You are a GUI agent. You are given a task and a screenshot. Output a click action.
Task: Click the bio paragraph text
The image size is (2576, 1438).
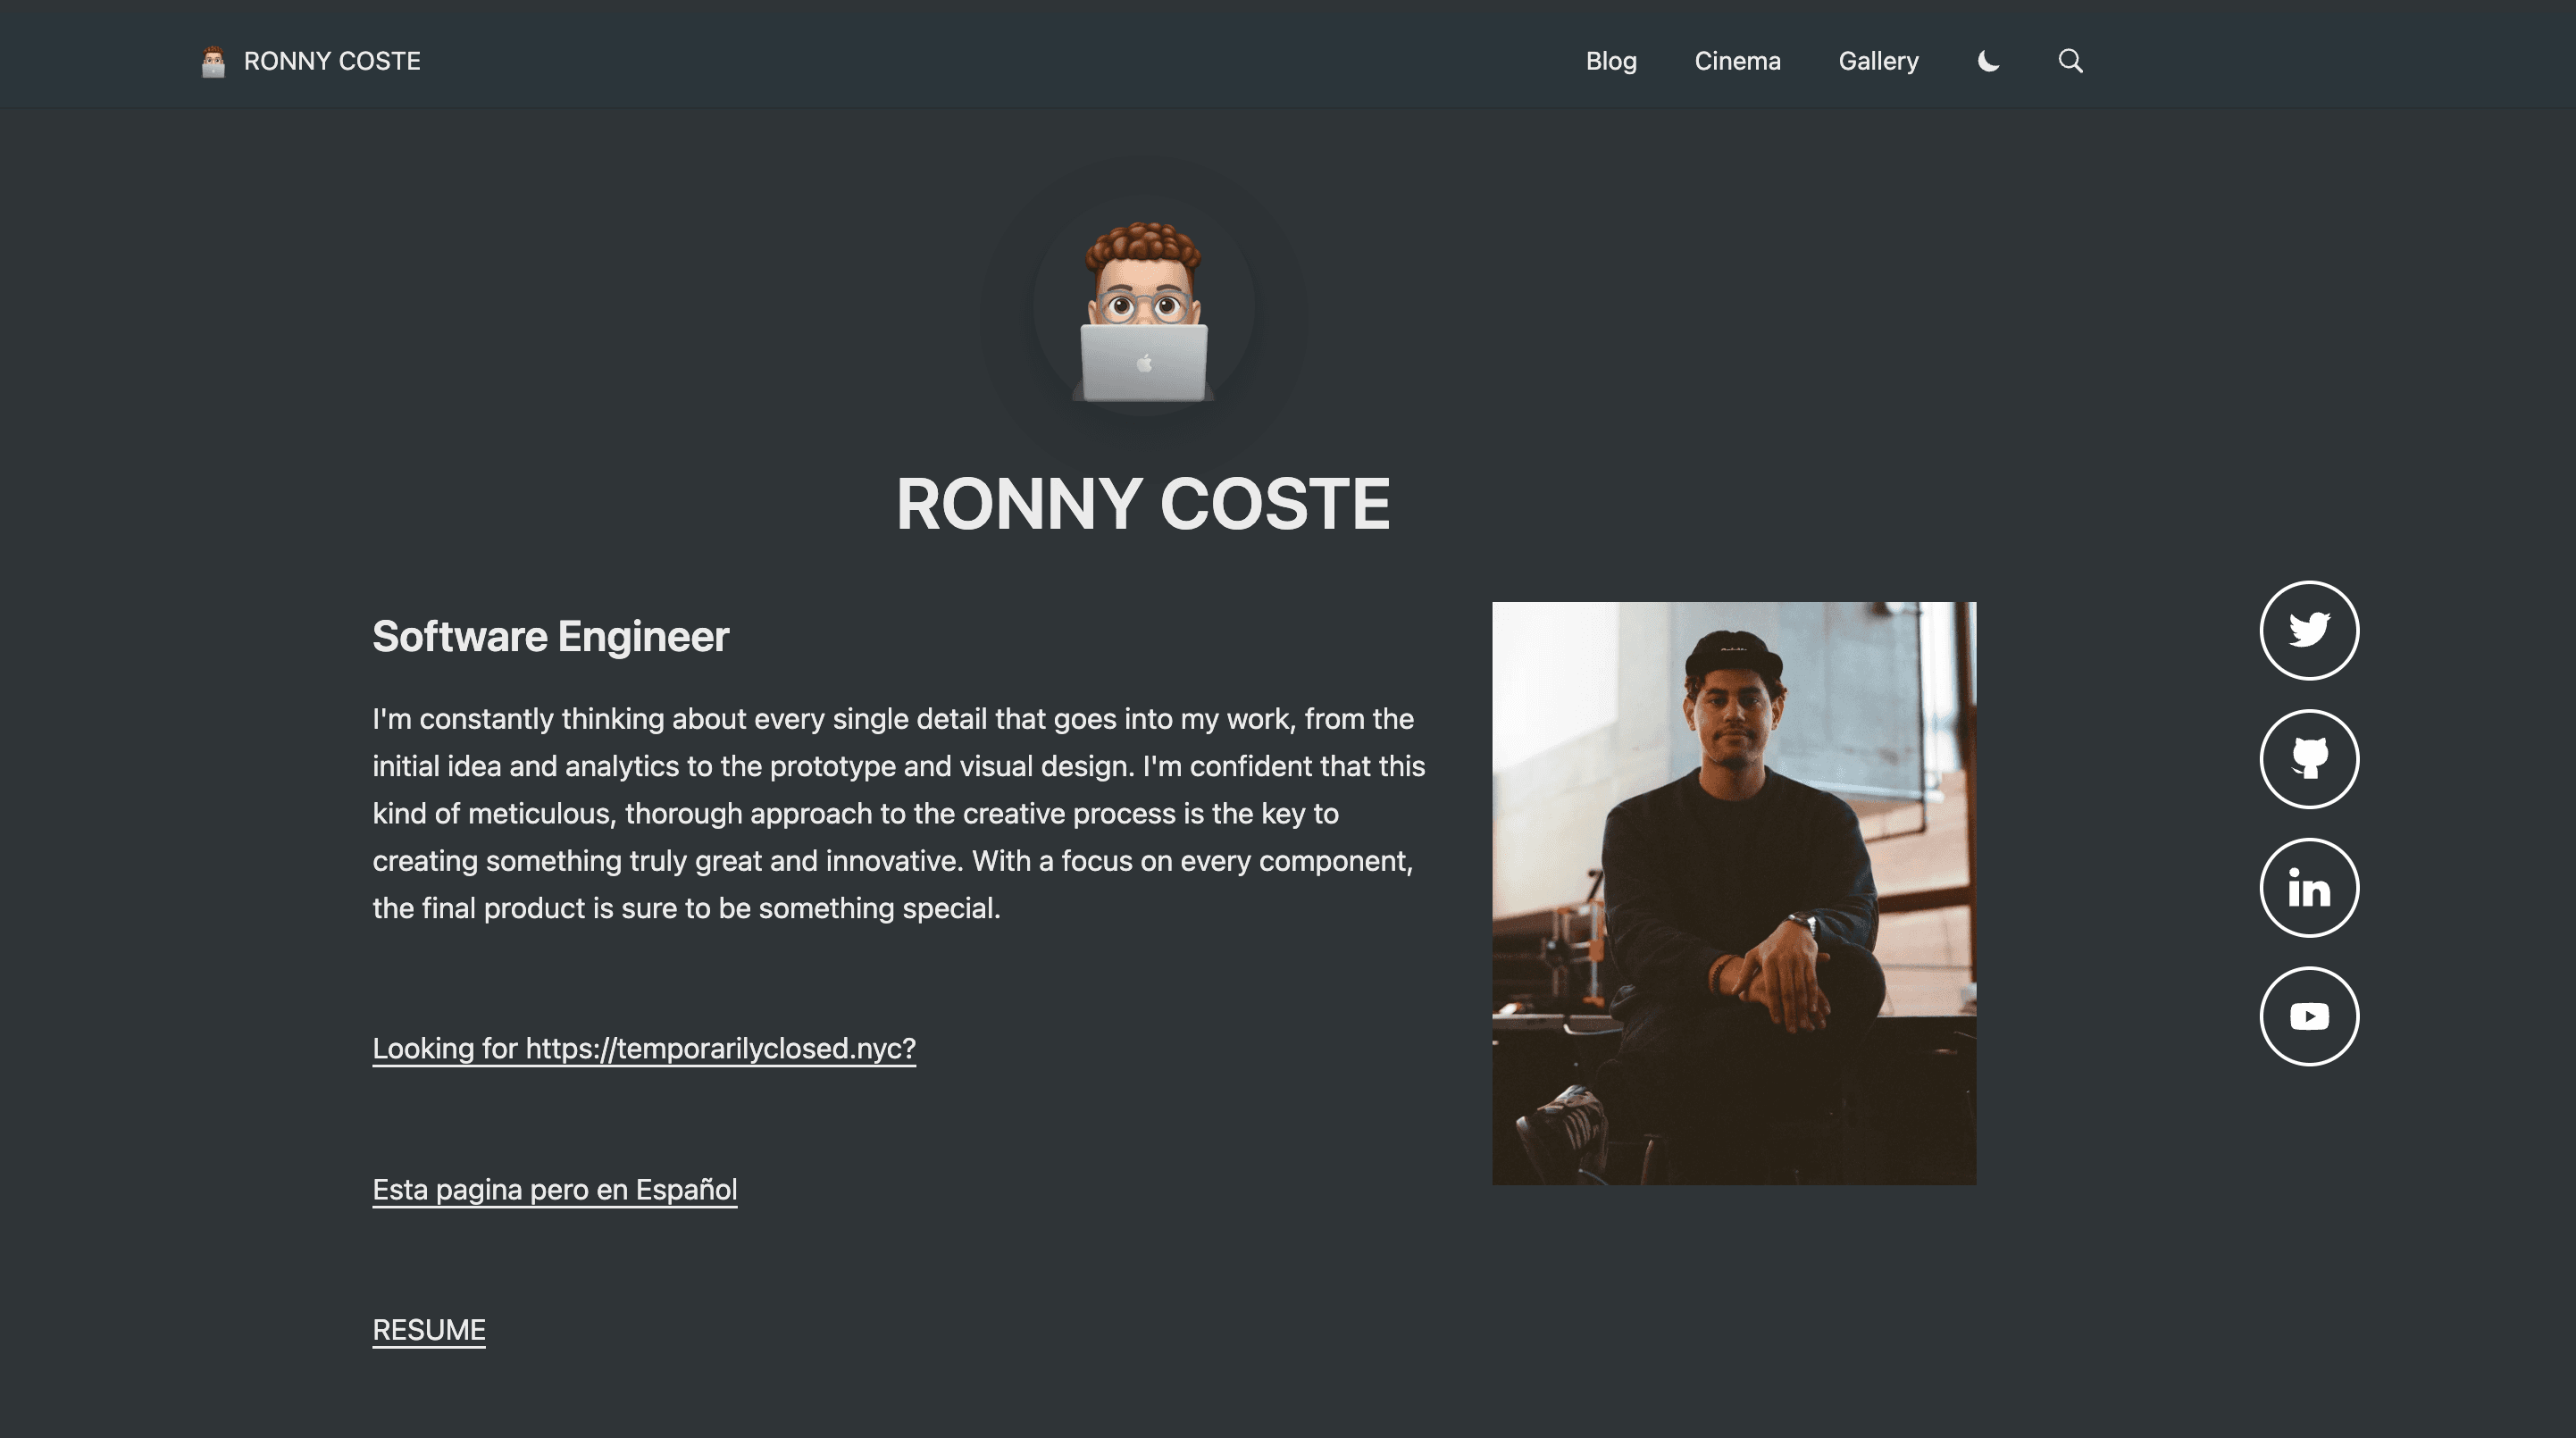[x=897, y=813]
